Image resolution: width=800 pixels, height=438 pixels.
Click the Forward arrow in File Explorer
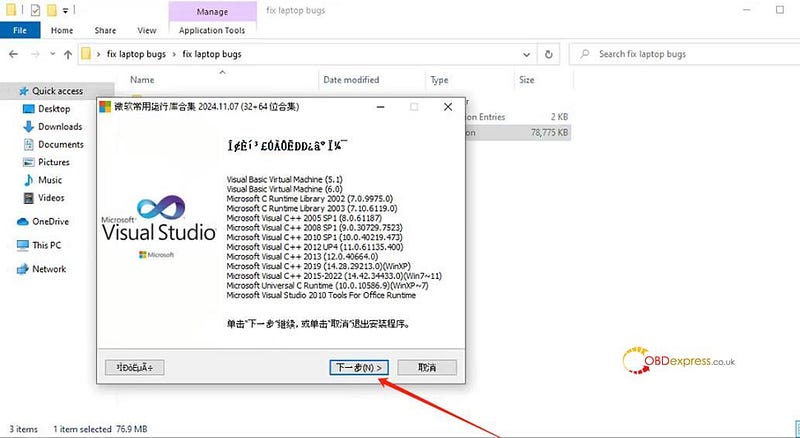35,54
